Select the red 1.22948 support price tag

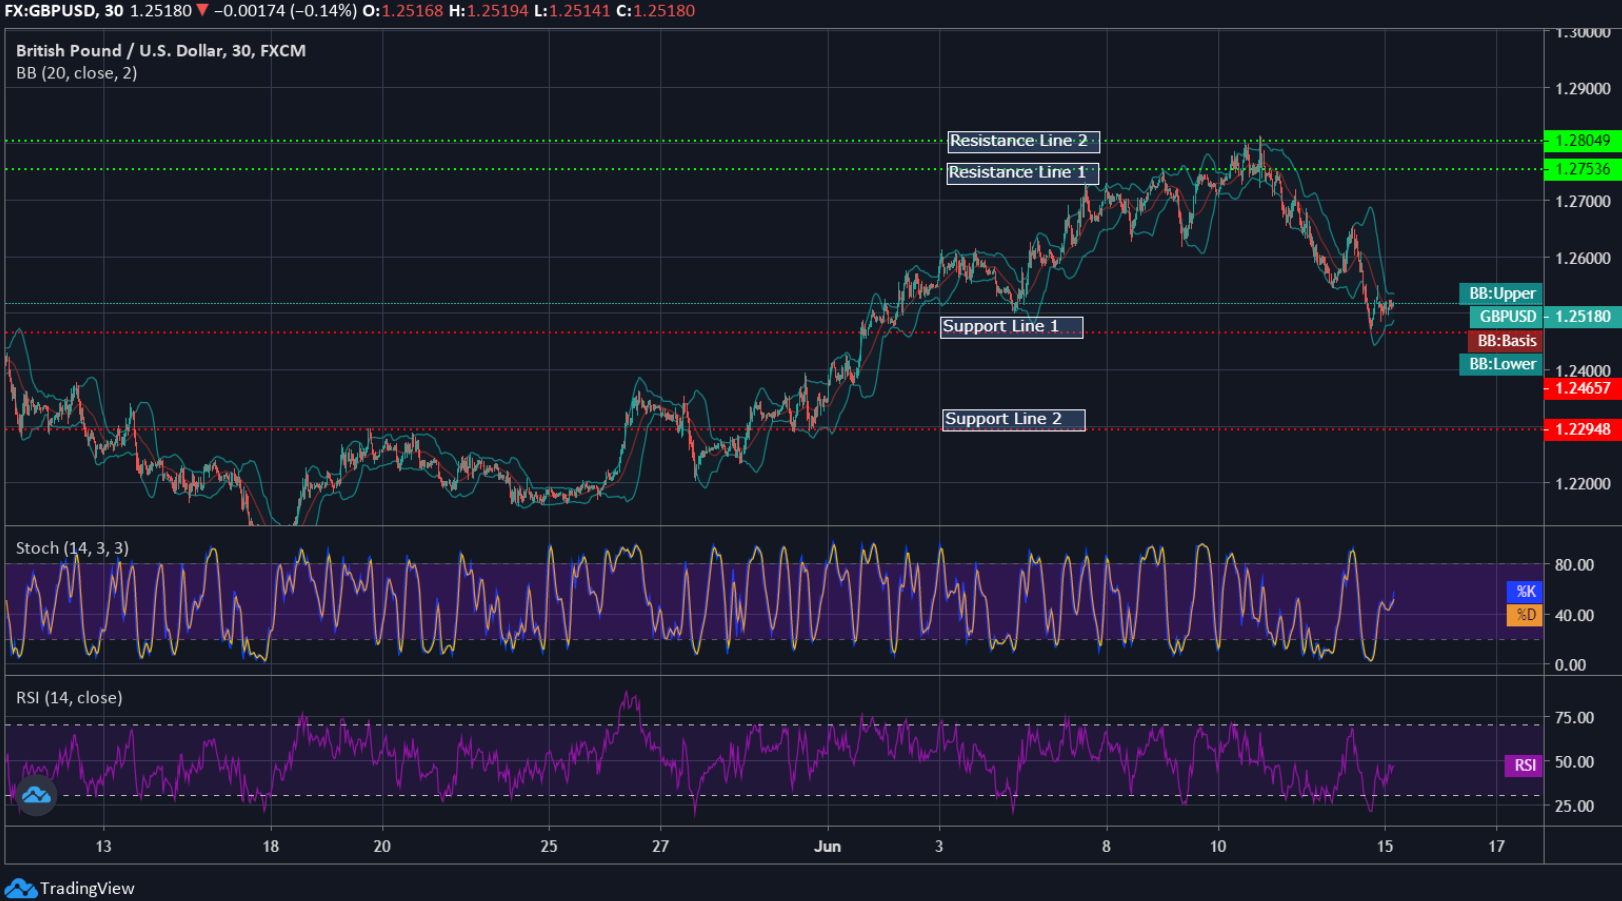point(1584,429)
